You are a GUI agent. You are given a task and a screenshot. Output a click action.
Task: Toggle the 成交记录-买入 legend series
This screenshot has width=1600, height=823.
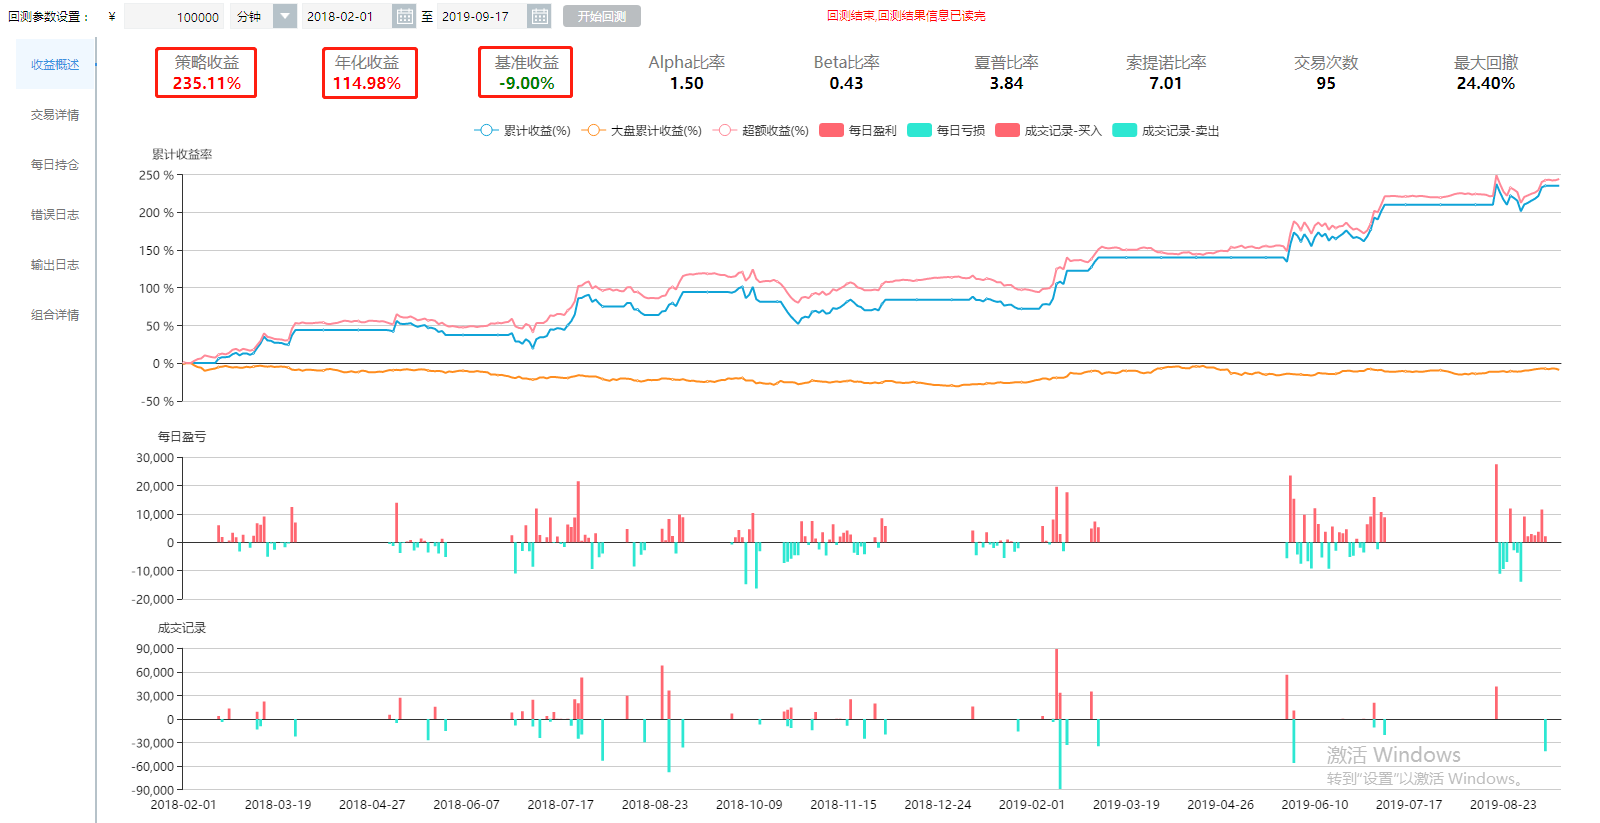[x=1048, y=130]
